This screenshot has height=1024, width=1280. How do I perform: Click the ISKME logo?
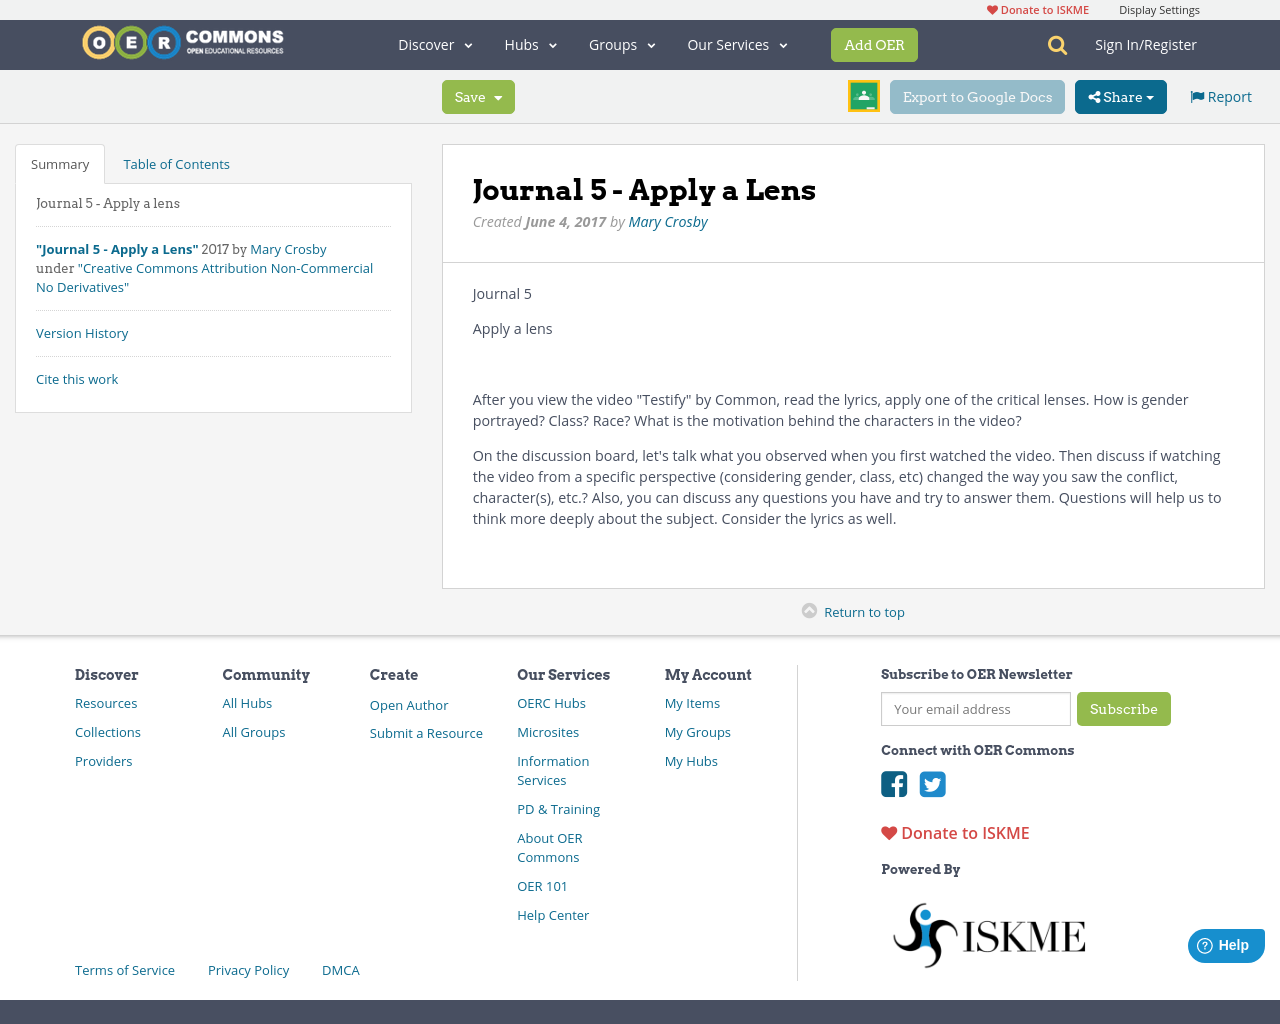tap(988, 933)
